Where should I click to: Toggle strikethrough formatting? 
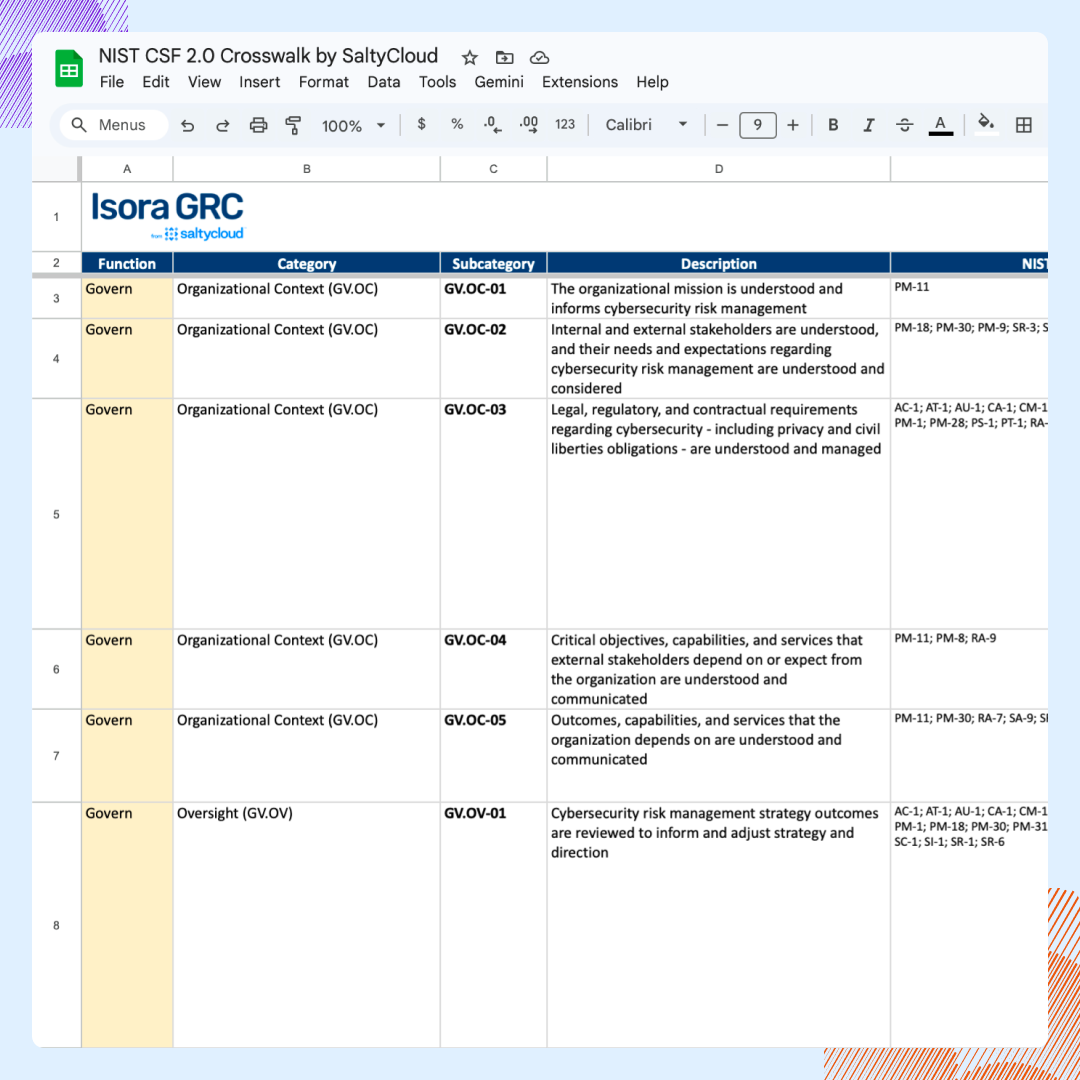(x=904, y=125)
